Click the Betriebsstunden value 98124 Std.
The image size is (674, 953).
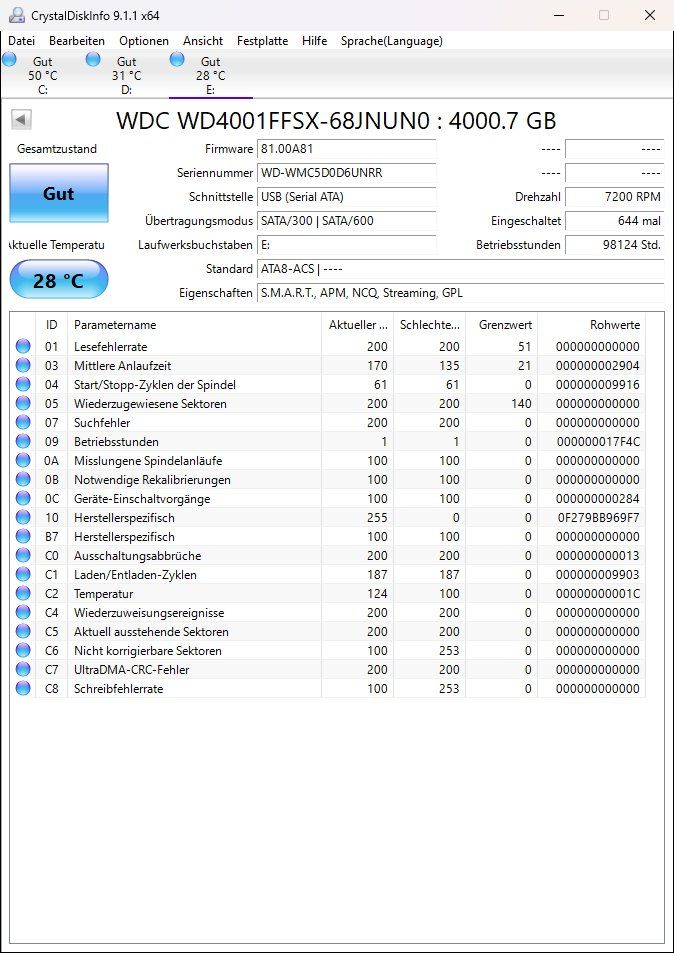614,245
